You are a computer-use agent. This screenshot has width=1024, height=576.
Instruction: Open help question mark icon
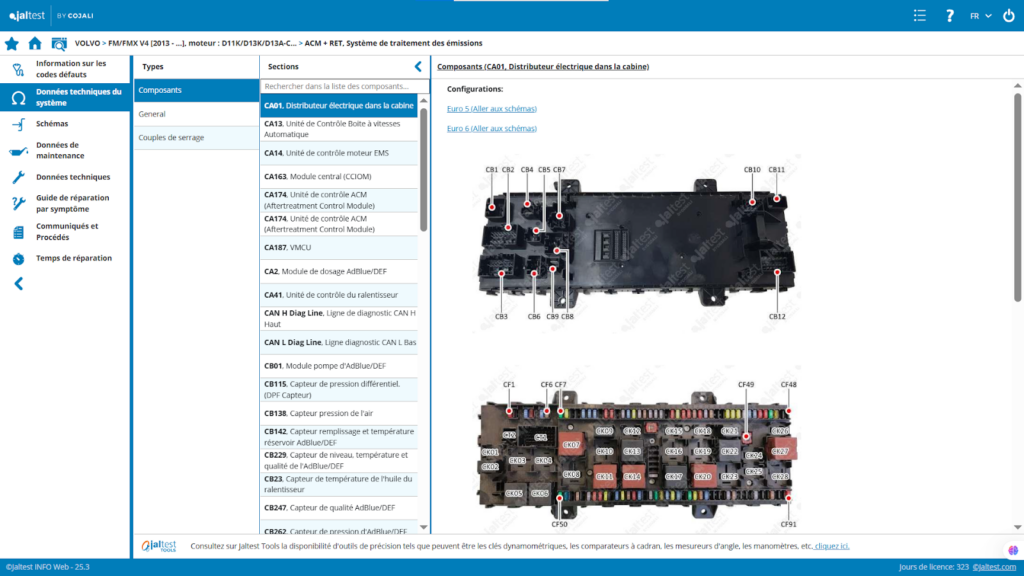point(950,15)
